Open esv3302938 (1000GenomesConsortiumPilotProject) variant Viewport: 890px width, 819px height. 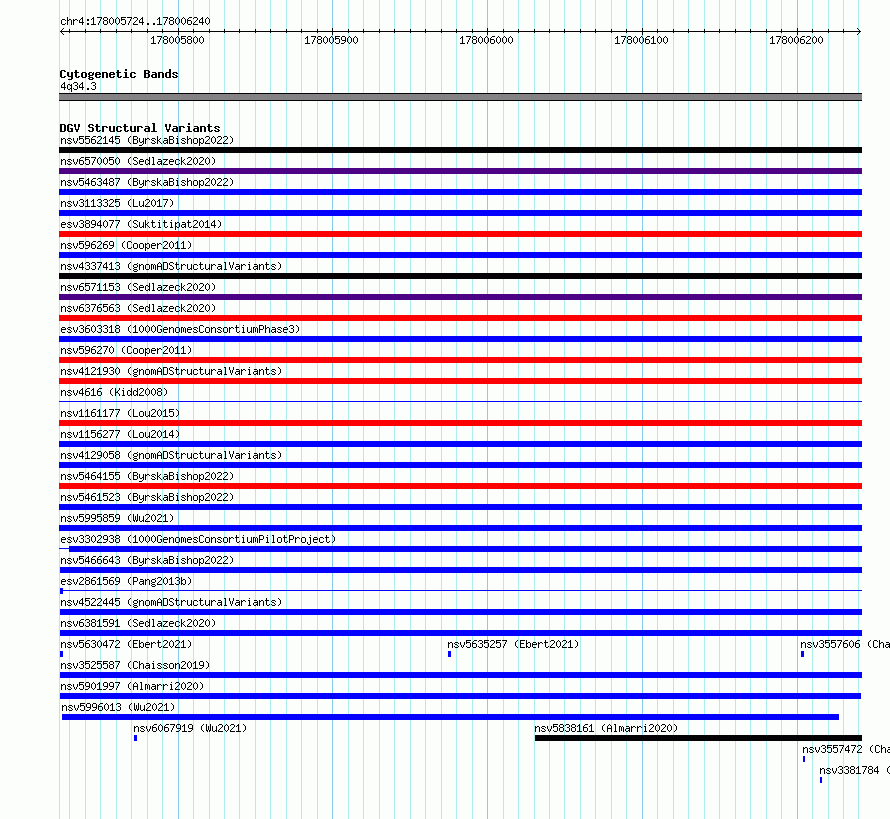tap(198, 539)
